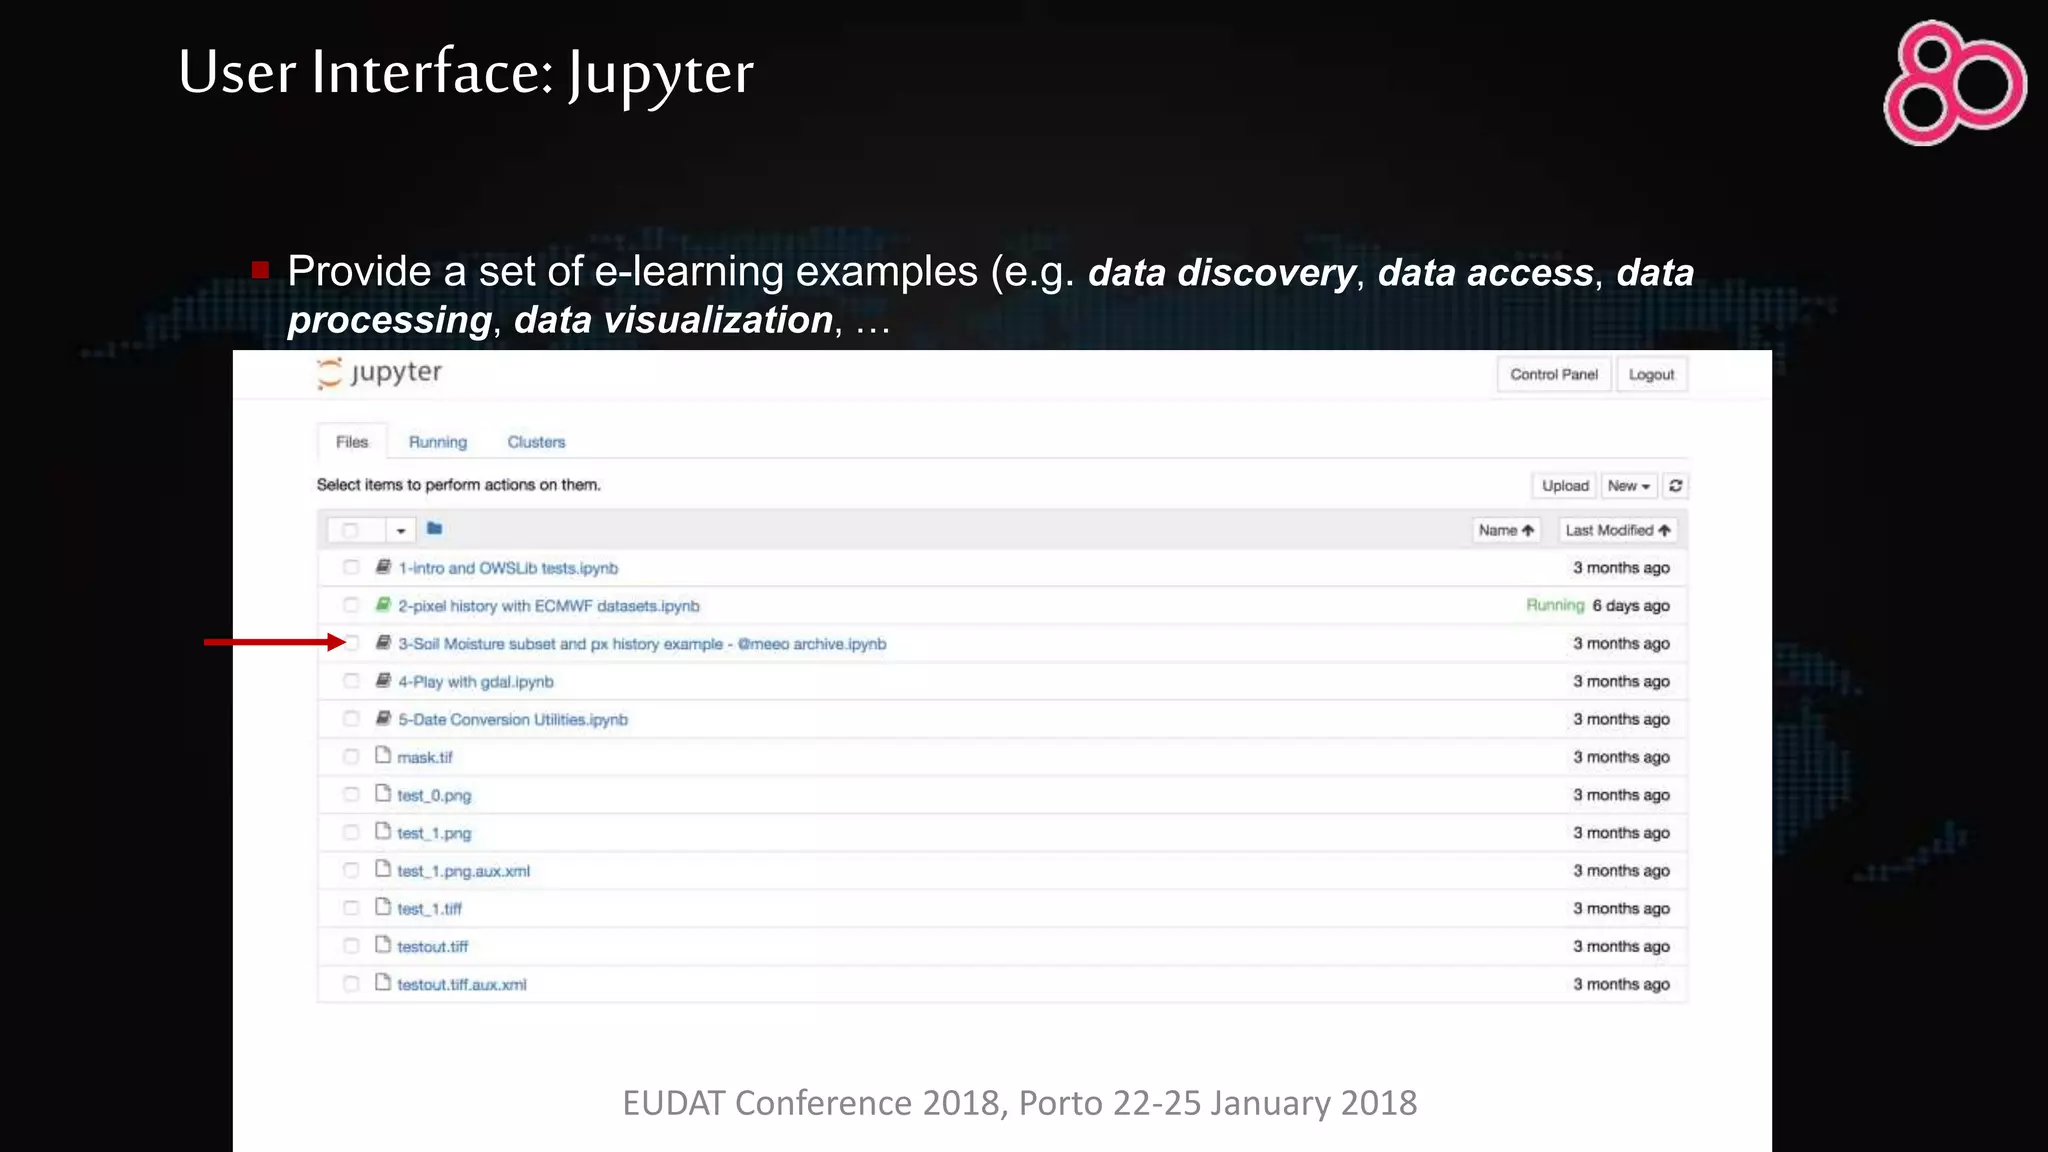This screenshot has height=1152, width=2048.
Task: Click the '6 days ago' modified time
Action: [x=1631, y=606]
